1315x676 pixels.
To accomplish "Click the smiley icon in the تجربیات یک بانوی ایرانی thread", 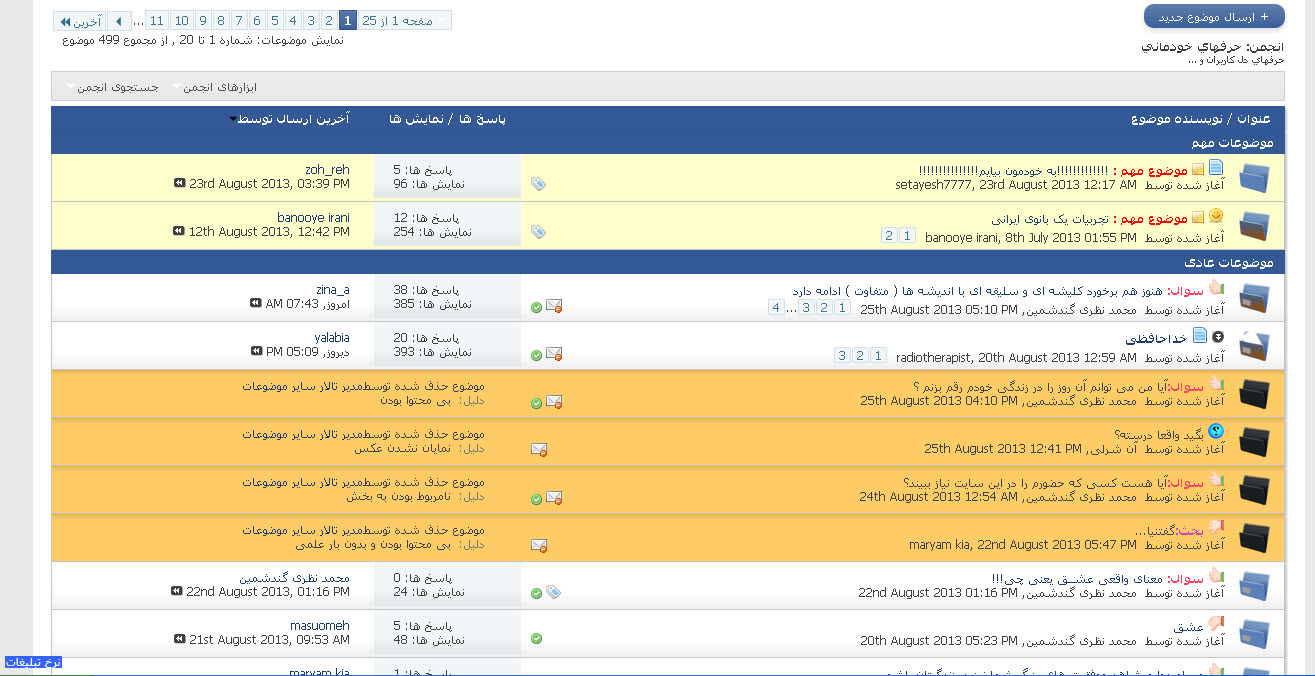I will (x=1215, y=216).
